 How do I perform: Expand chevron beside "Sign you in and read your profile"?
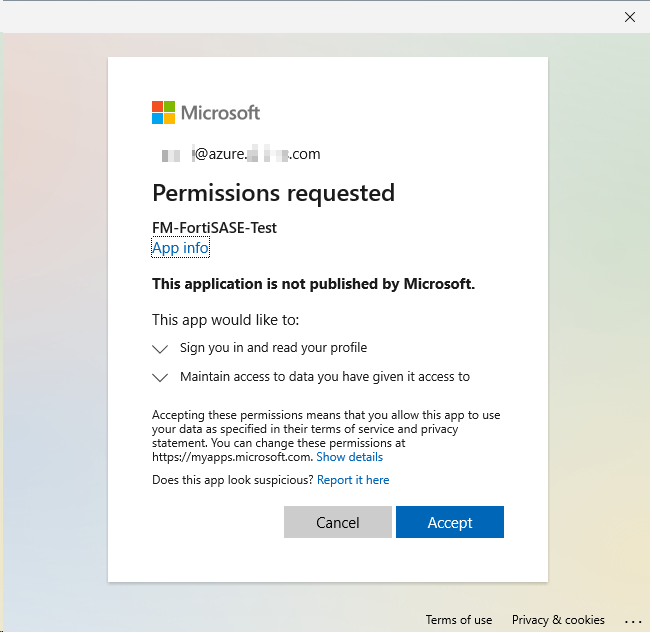[160, 349]
